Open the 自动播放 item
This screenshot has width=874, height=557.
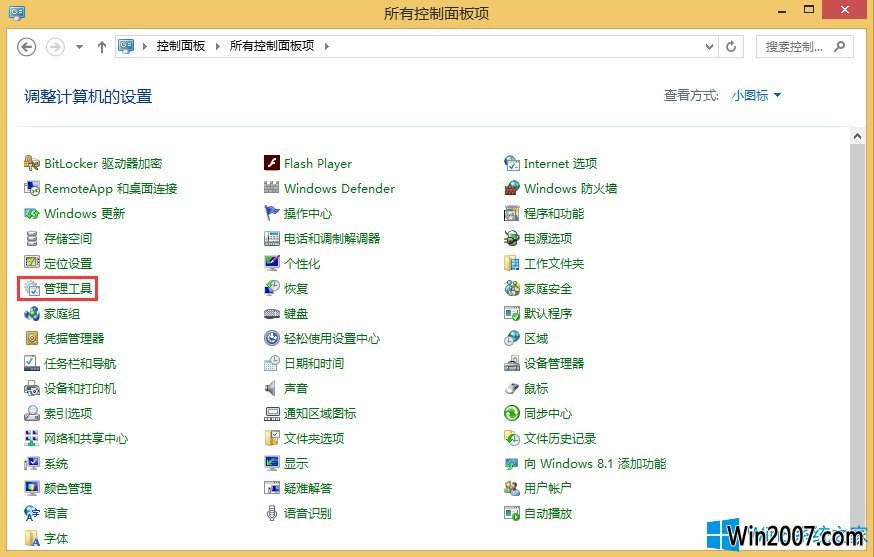pos(538,513)
